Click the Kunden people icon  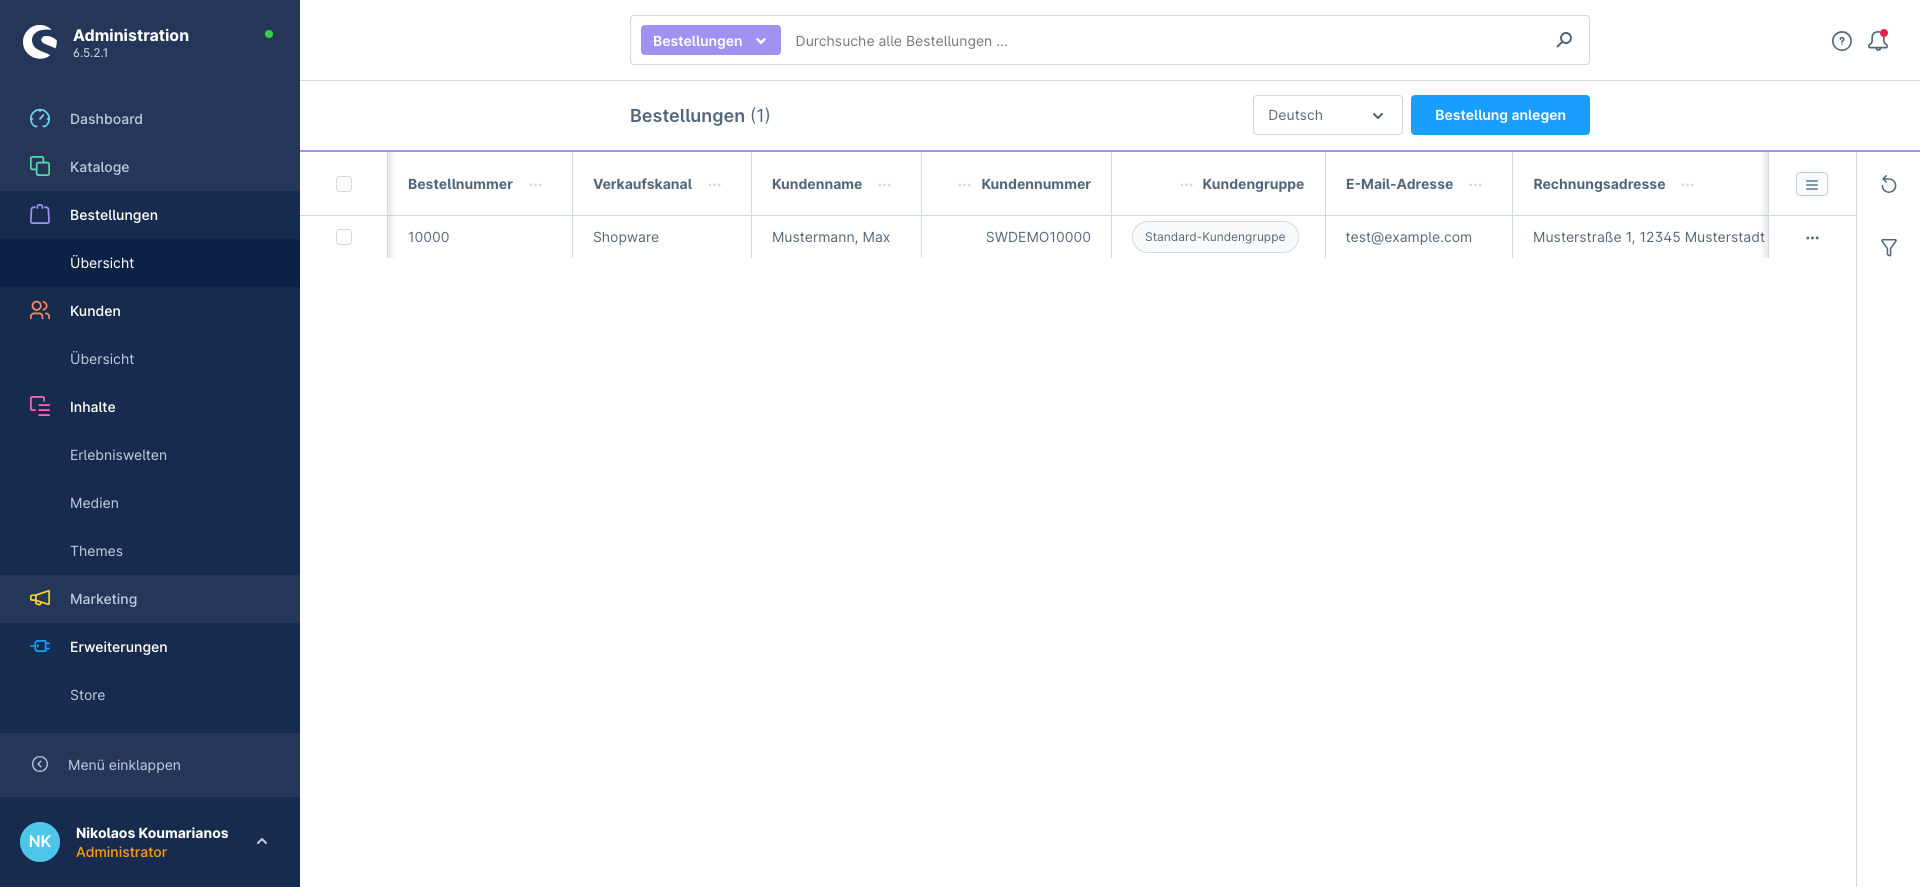pyautogui.click(x=40, y=310)
